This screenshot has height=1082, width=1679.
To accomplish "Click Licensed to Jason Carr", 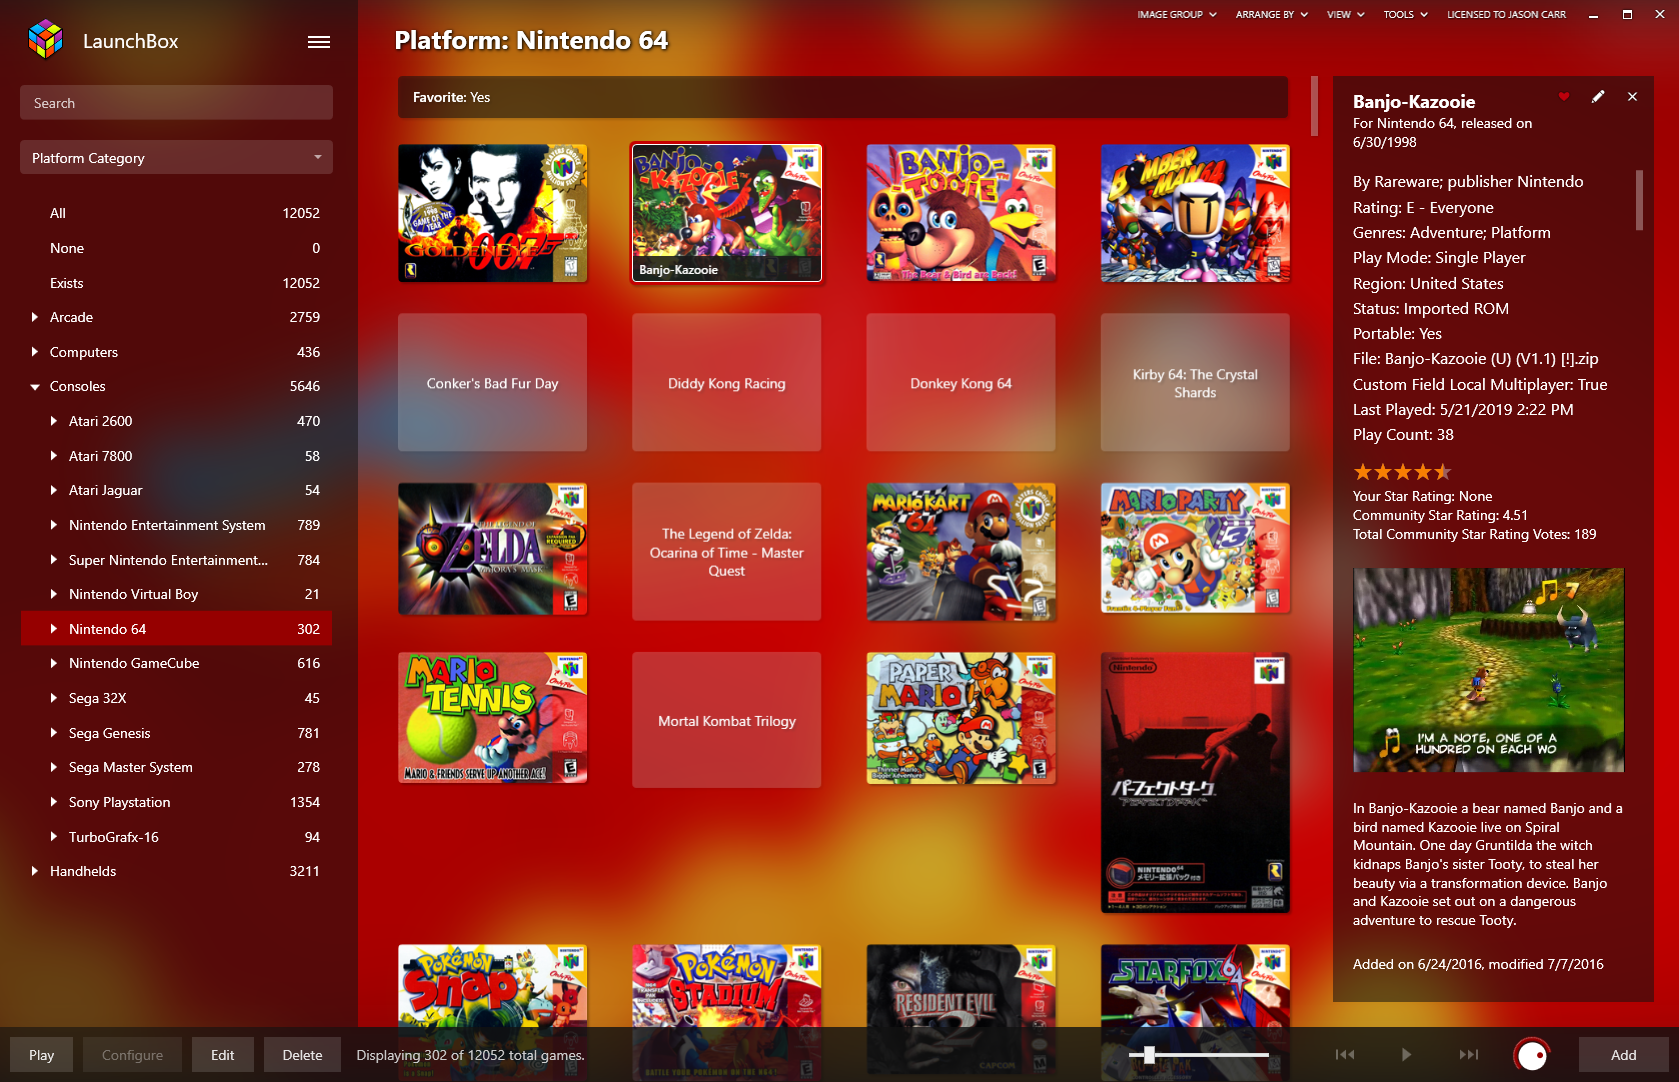I will point(1506,14).
